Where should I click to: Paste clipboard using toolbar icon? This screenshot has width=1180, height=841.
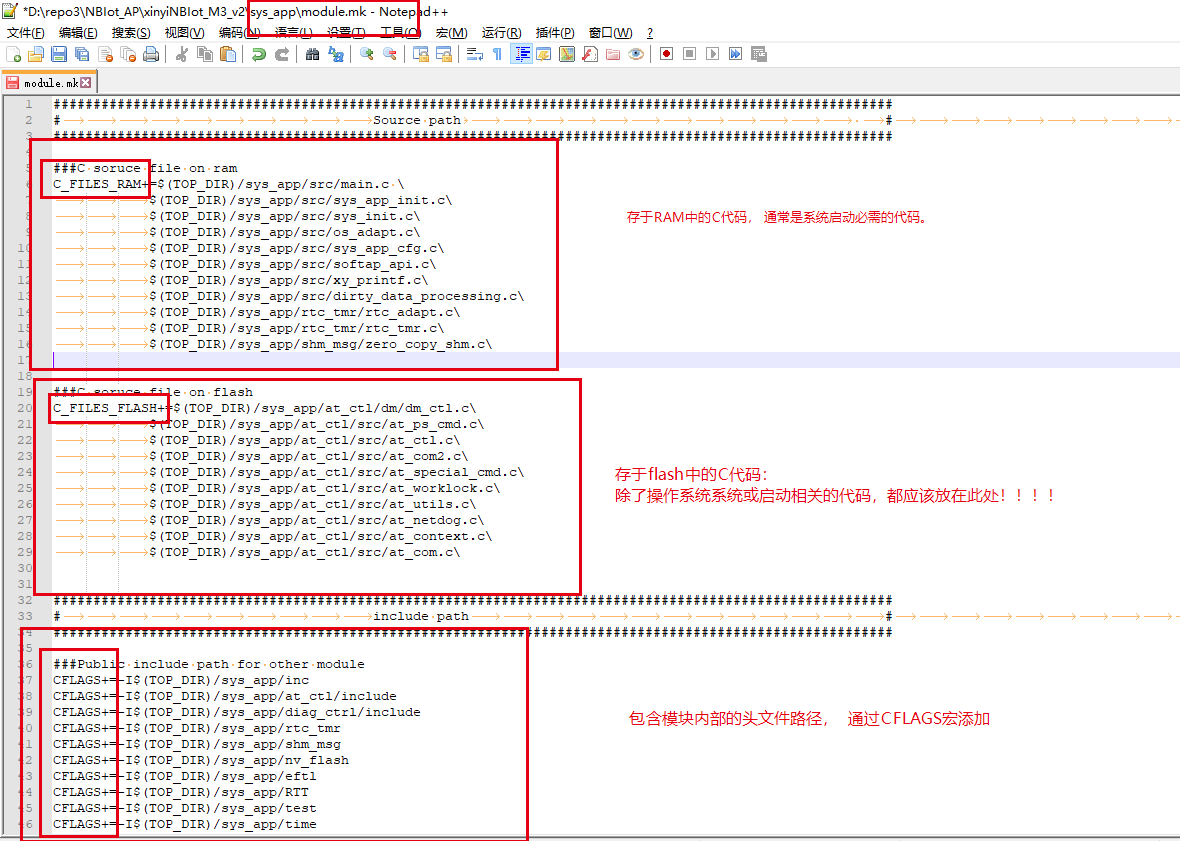(228, 54)
